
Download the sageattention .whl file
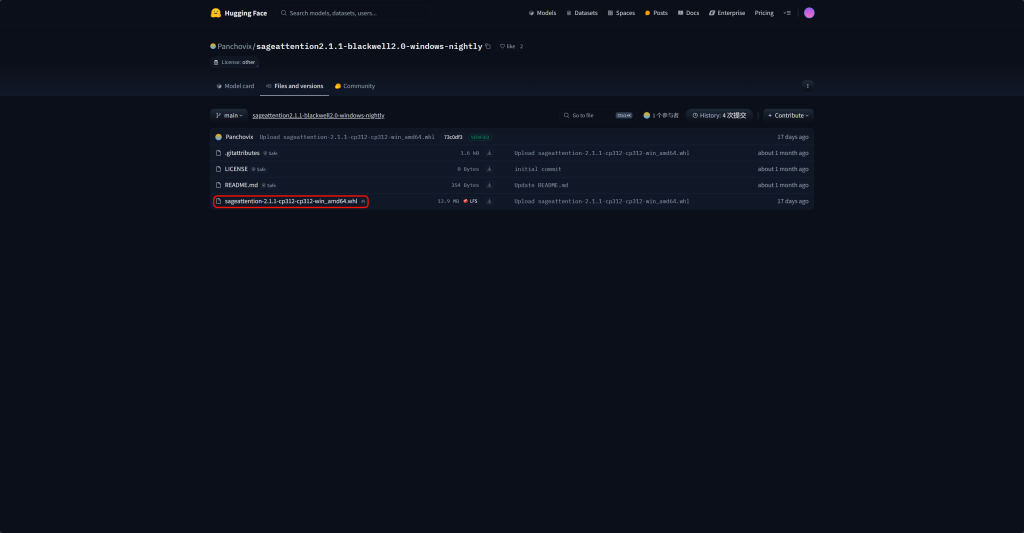(x=489, y=201)
